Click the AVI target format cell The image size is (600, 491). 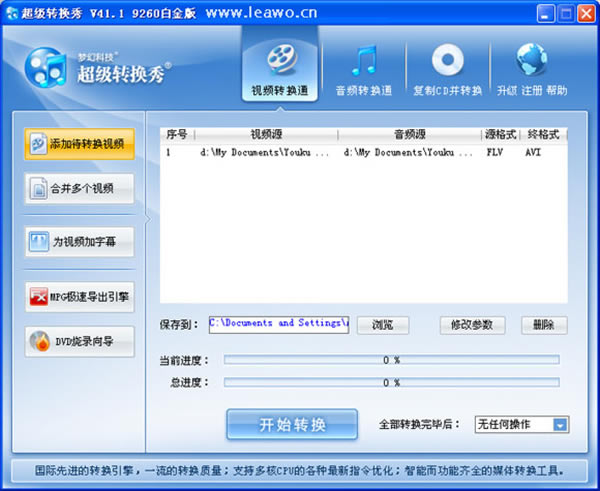(533, 153)
